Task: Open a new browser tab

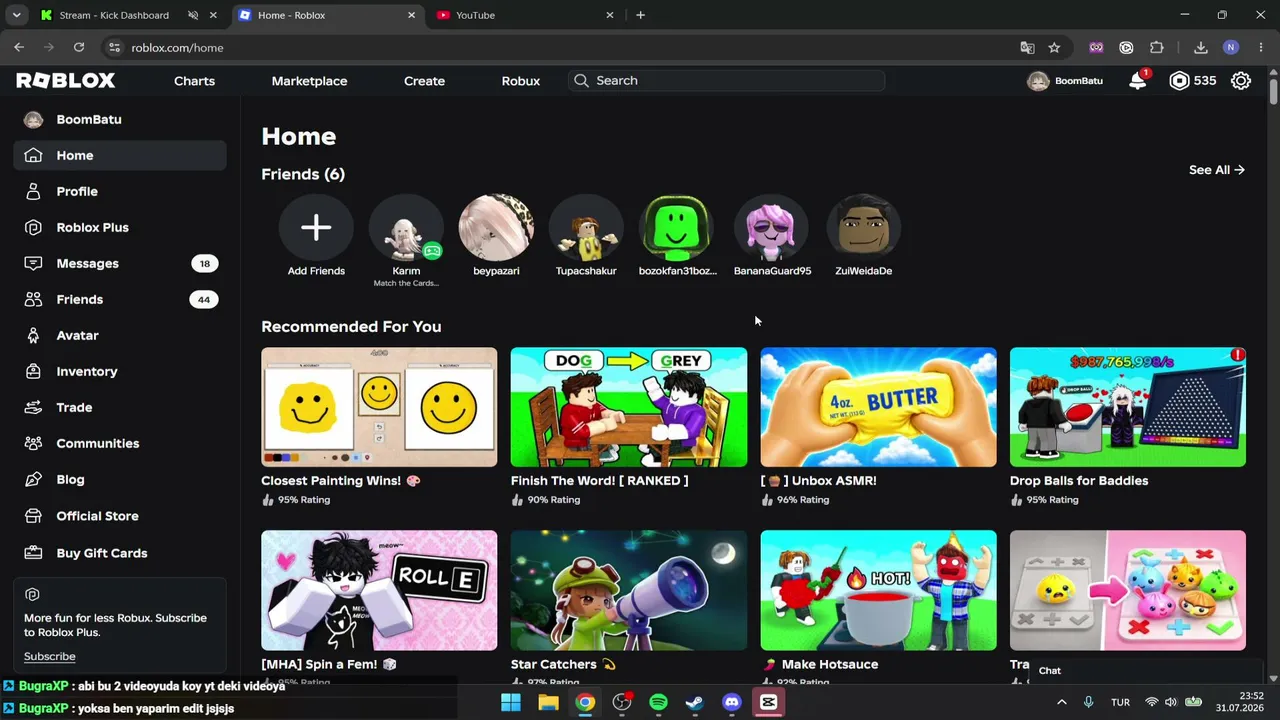Action: (640, 15)
